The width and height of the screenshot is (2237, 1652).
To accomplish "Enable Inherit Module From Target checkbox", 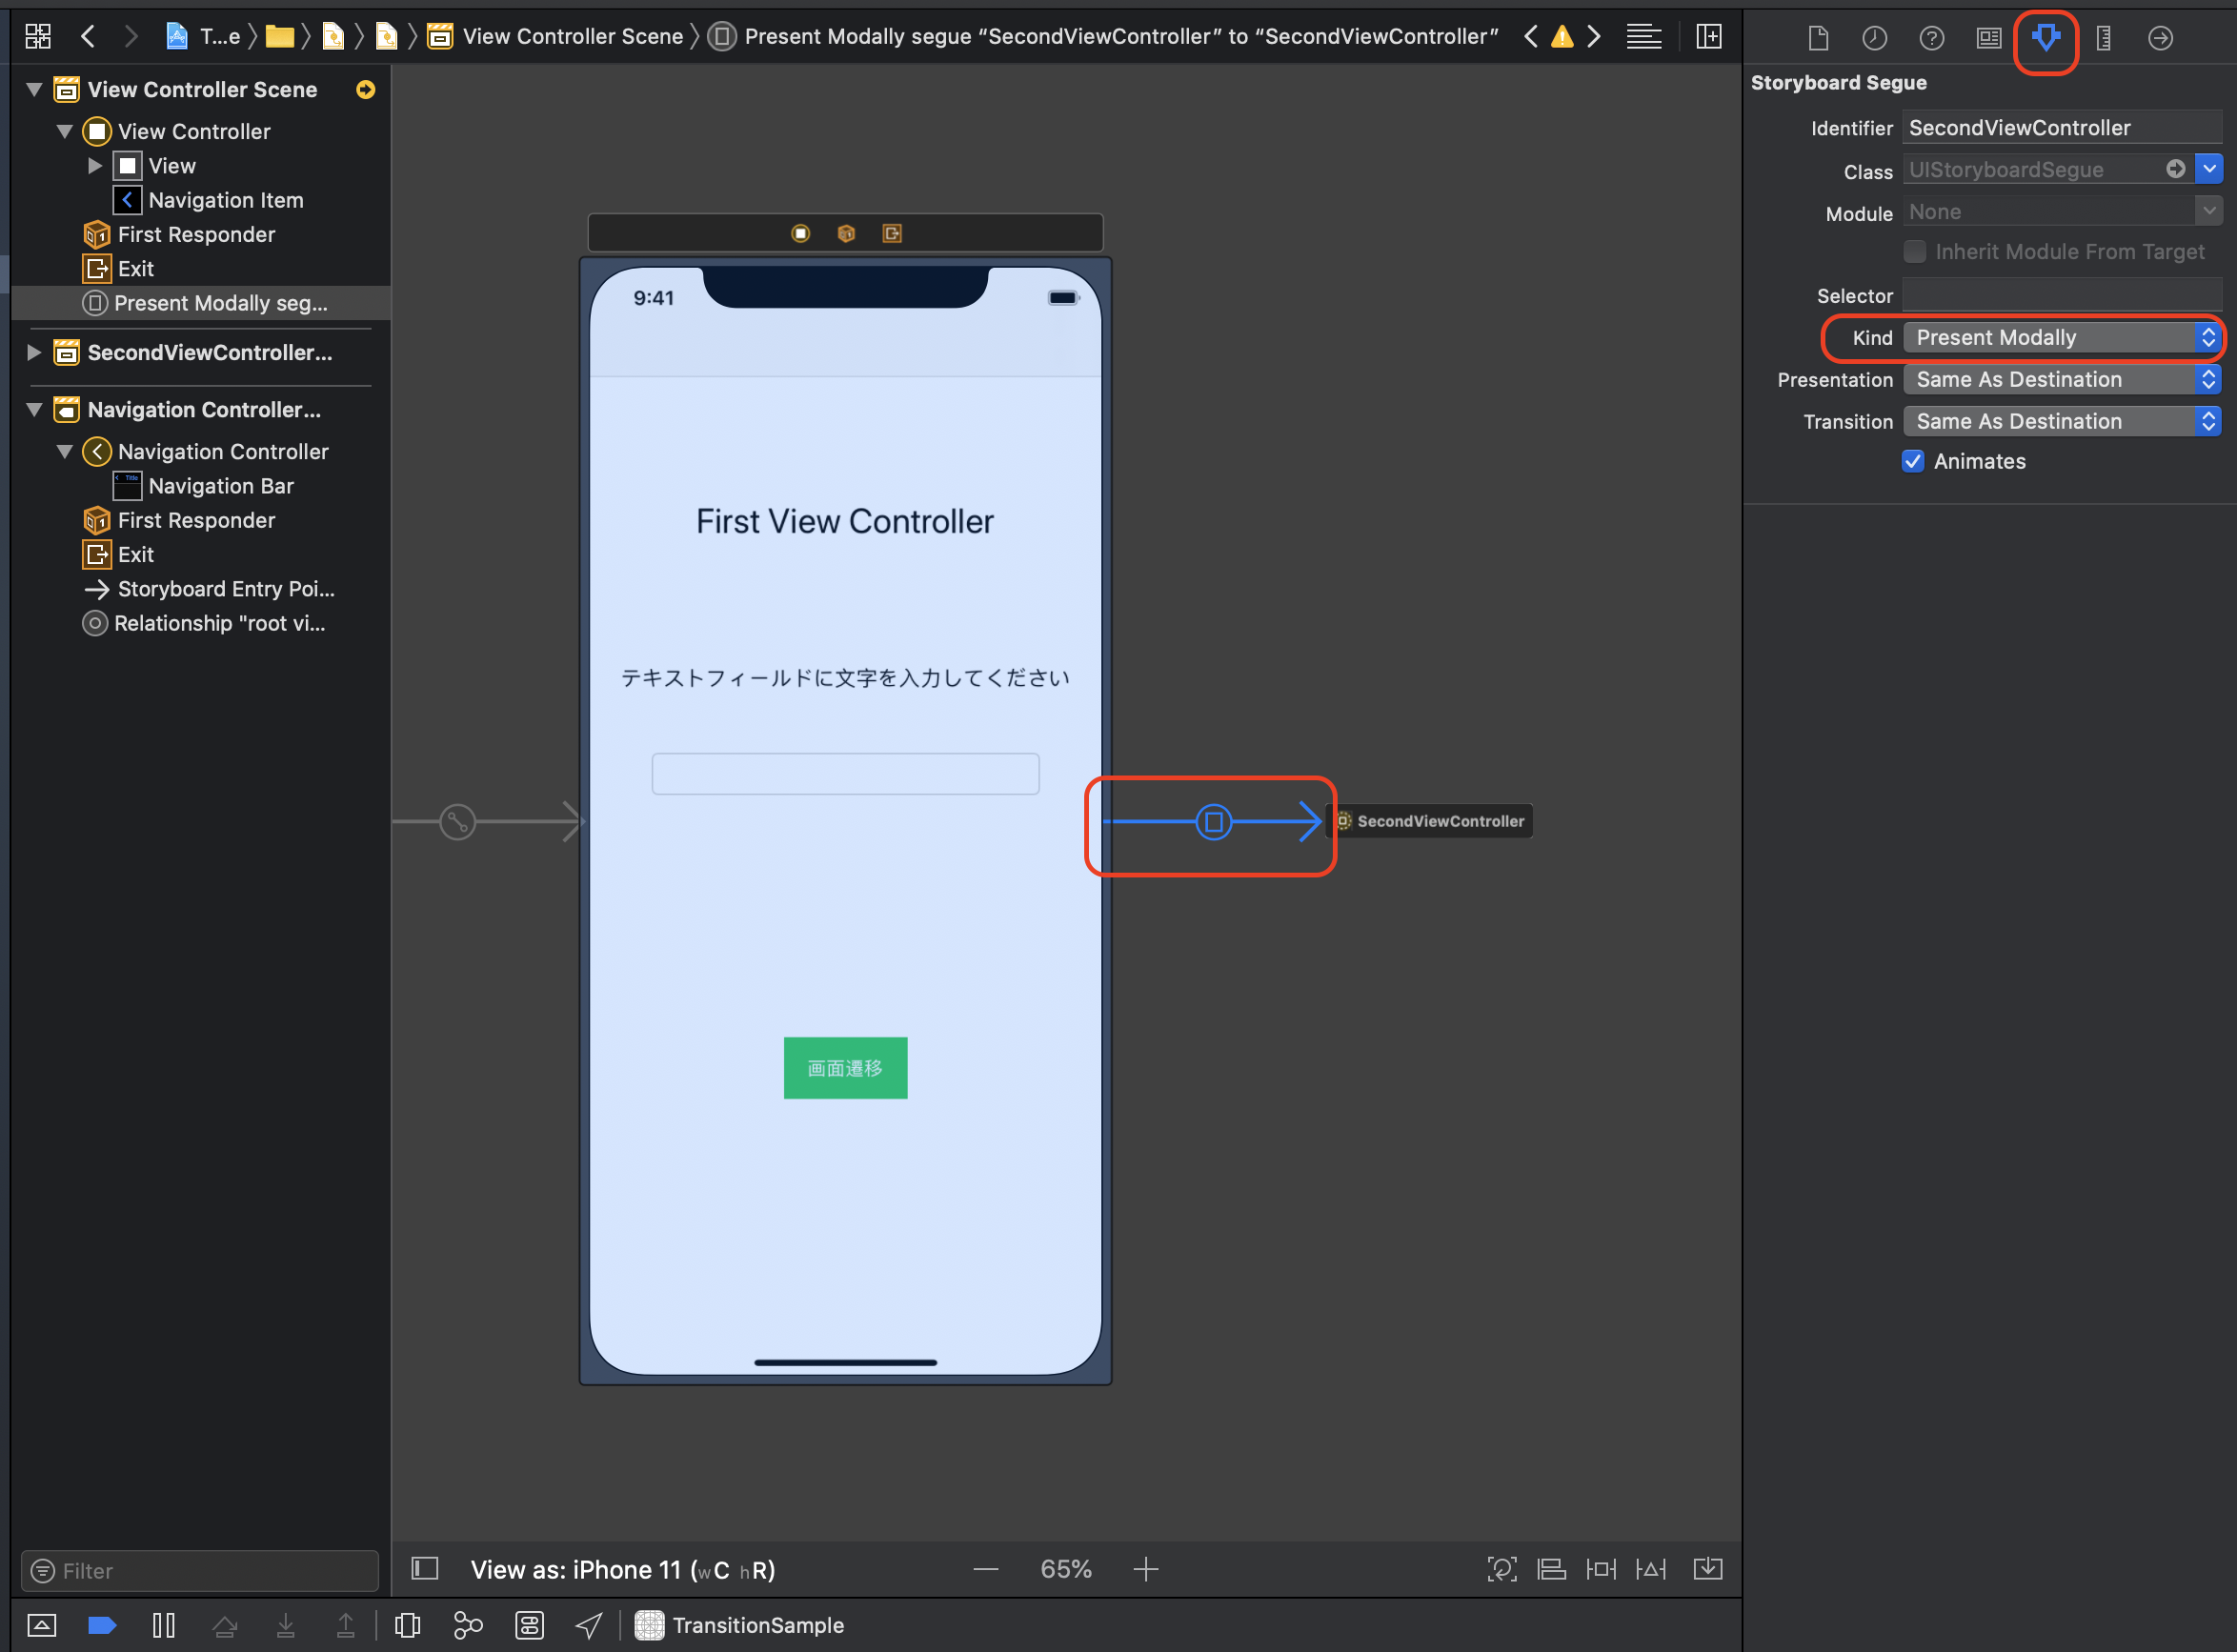I will coord(1914,252).
